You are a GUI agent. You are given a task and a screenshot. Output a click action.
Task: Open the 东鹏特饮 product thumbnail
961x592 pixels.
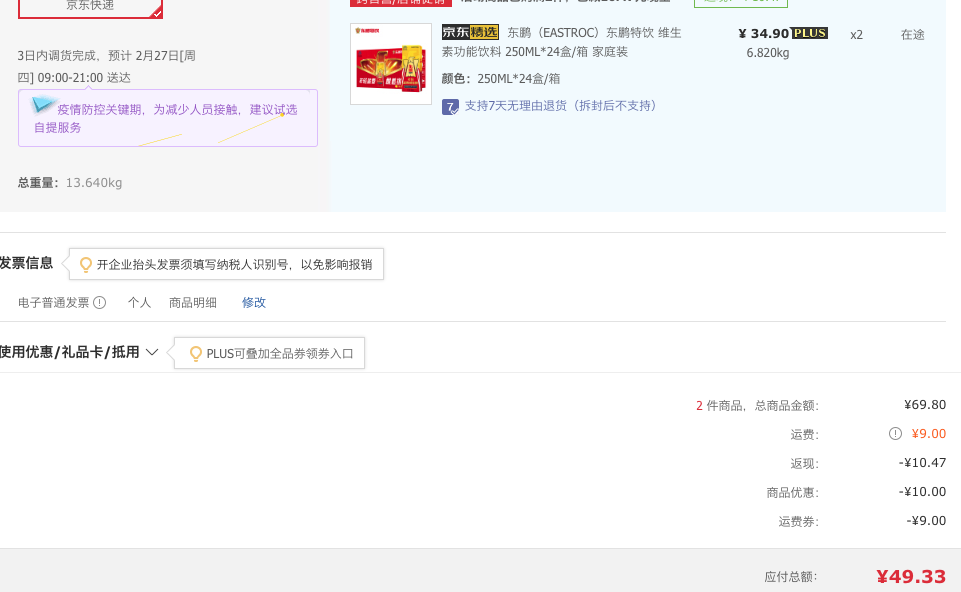[391, 64]
